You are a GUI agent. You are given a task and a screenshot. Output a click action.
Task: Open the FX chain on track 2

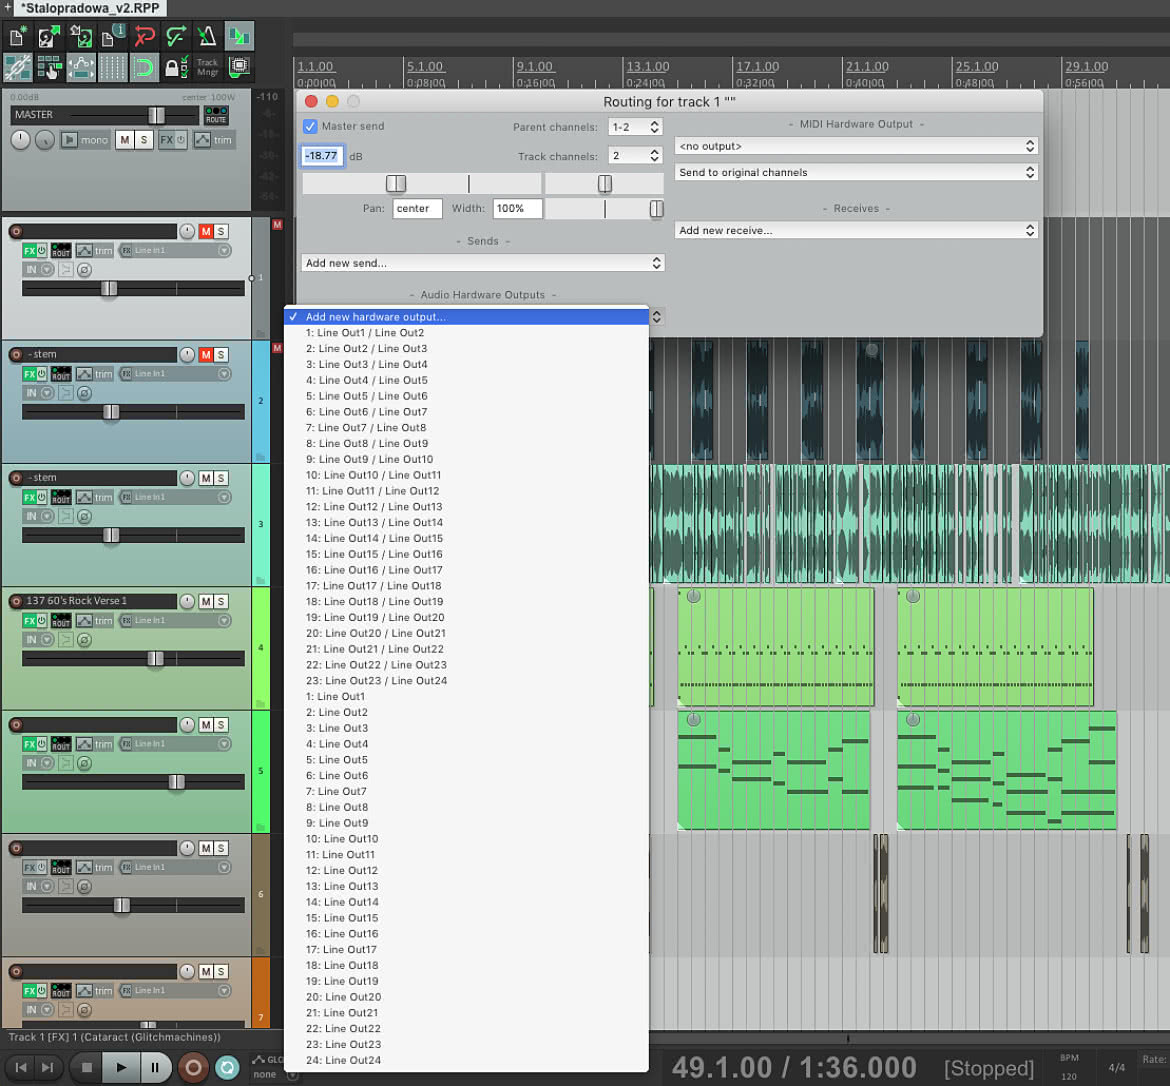point(30,374)
